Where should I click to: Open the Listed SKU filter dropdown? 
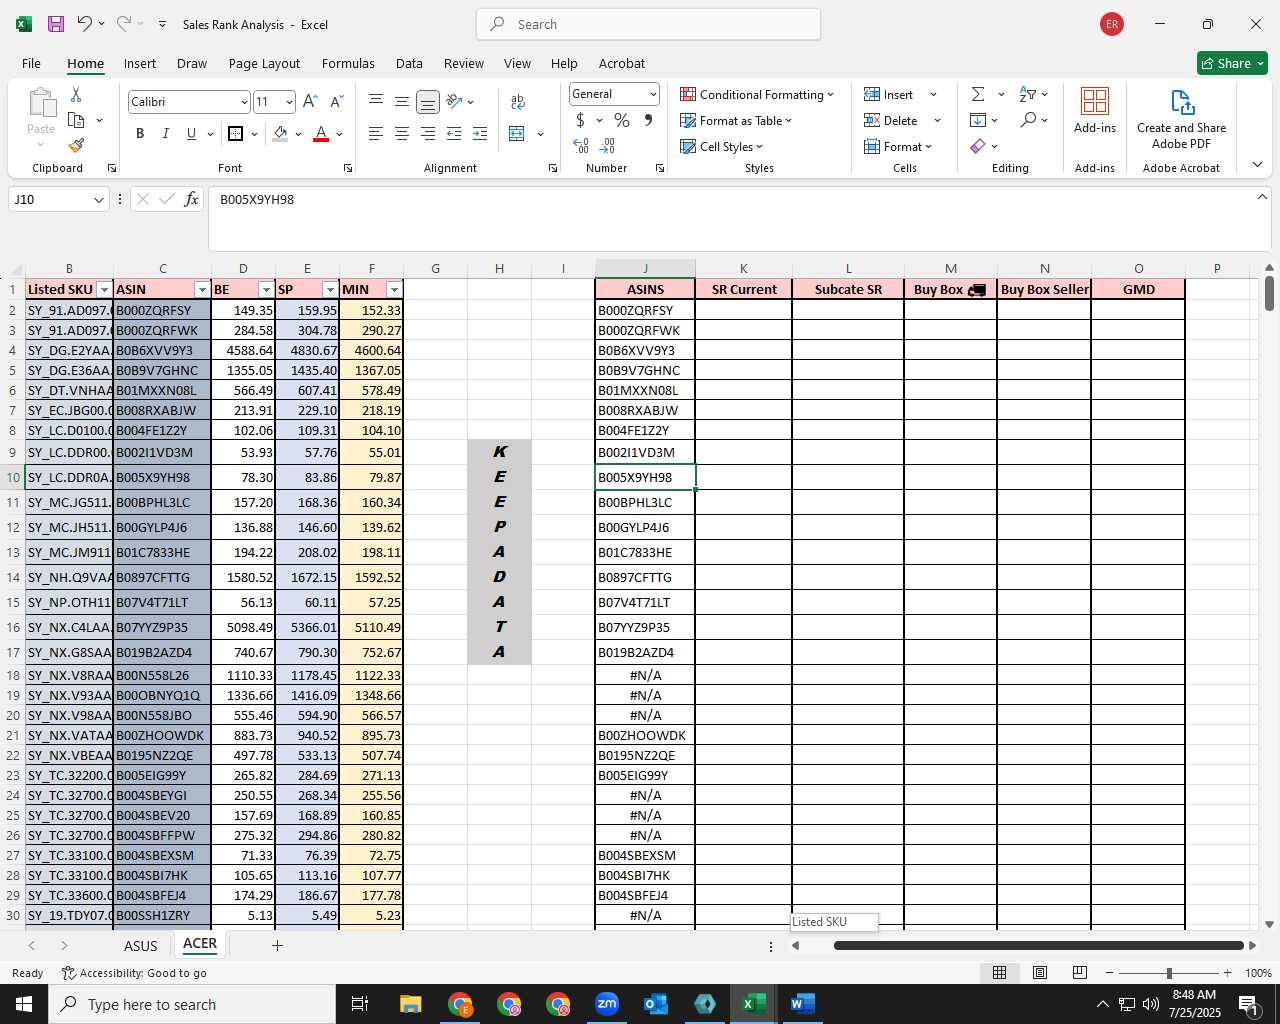pos(104,290)
